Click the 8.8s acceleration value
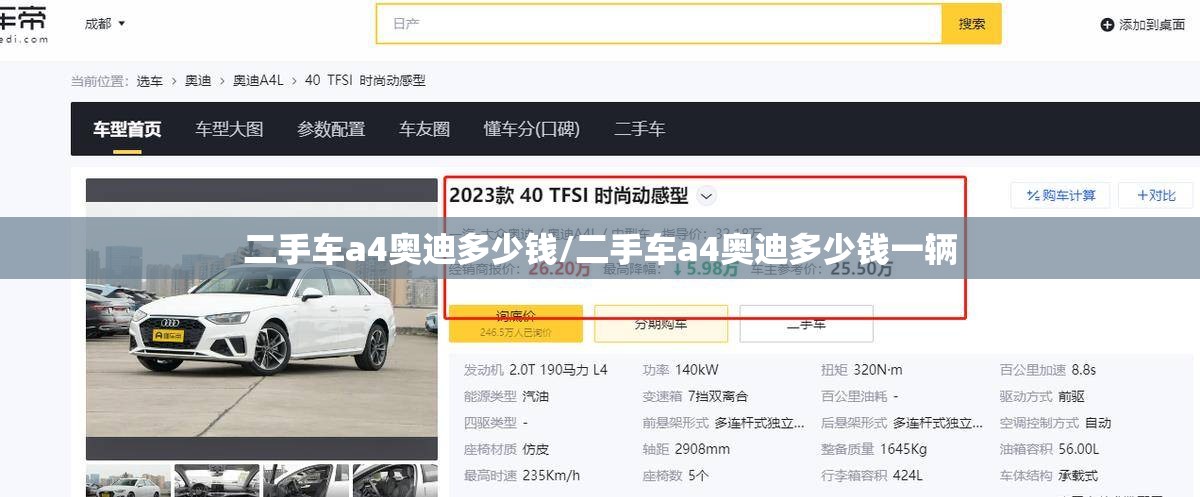This screenshot has width=1200, height=497. click(x=1083, y=370)
